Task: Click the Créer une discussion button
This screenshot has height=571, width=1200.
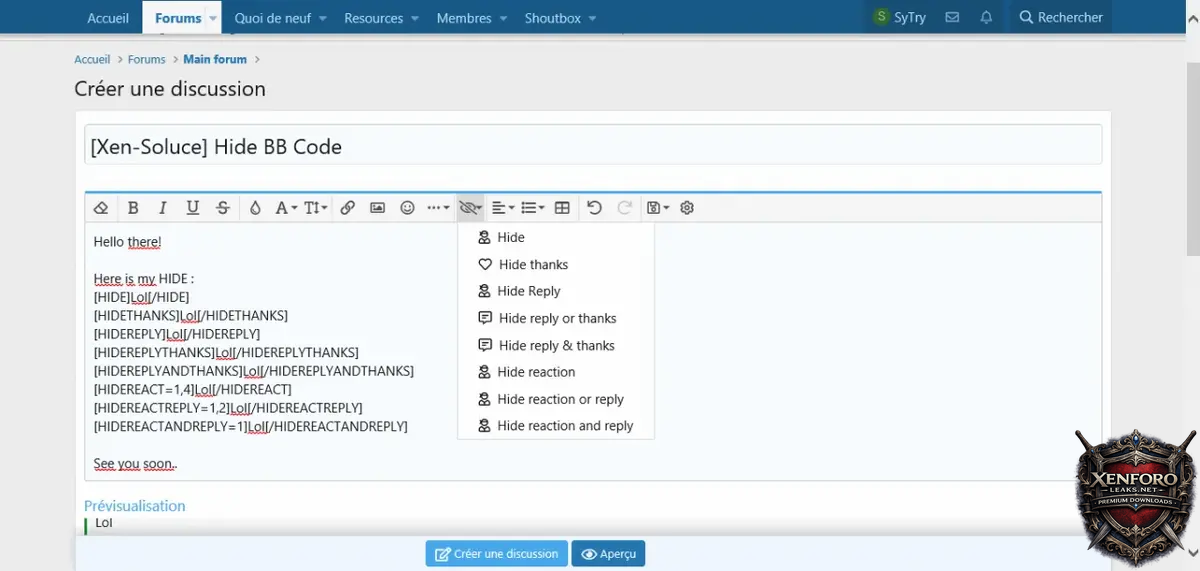Action: coord(496,554)
